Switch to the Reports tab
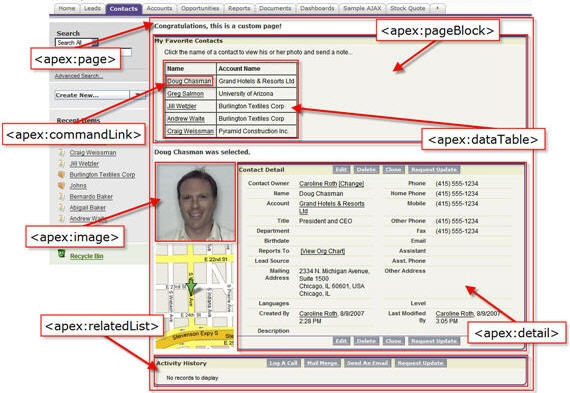The image size is (570, 393). pyautogui.click(x=239, y=8)
